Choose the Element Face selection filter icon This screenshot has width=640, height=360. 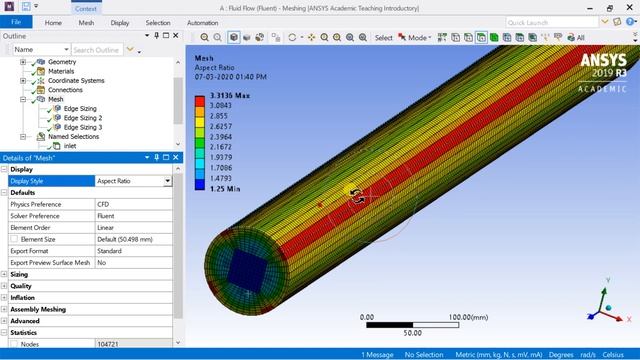coord(520,38)
